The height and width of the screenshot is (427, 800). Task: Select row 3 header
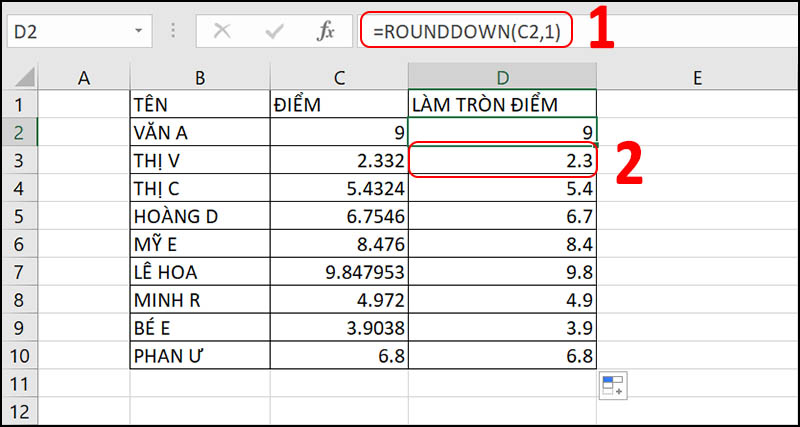tap(19, 160)
